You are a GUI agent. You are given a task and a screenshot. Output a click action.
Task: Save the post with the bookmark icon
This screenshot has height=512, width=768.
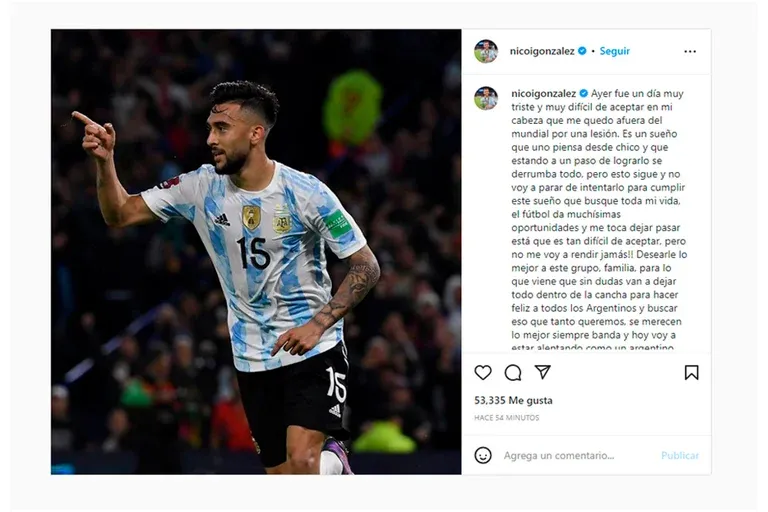click(x=691, y=372)
